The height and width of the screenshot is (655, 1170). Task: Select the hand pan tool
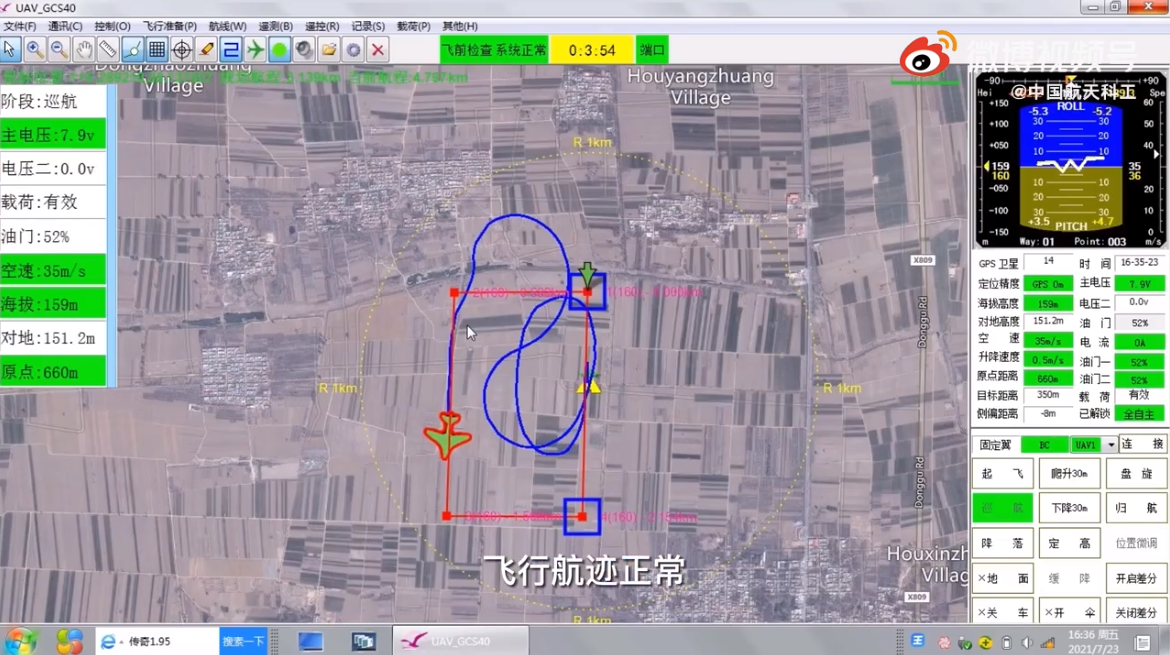click(84, 49)
